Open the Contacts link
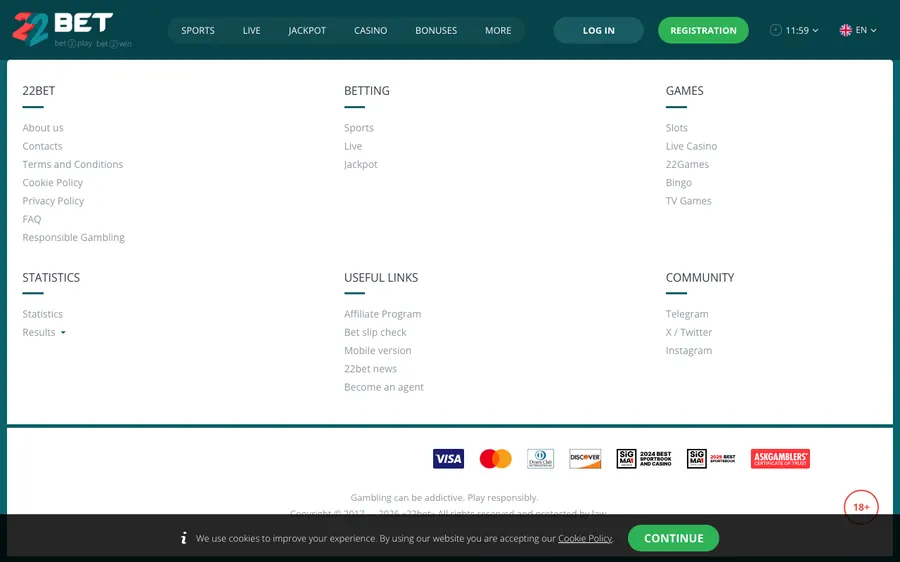This screenshot has height=562, width=900. [42, 146]
